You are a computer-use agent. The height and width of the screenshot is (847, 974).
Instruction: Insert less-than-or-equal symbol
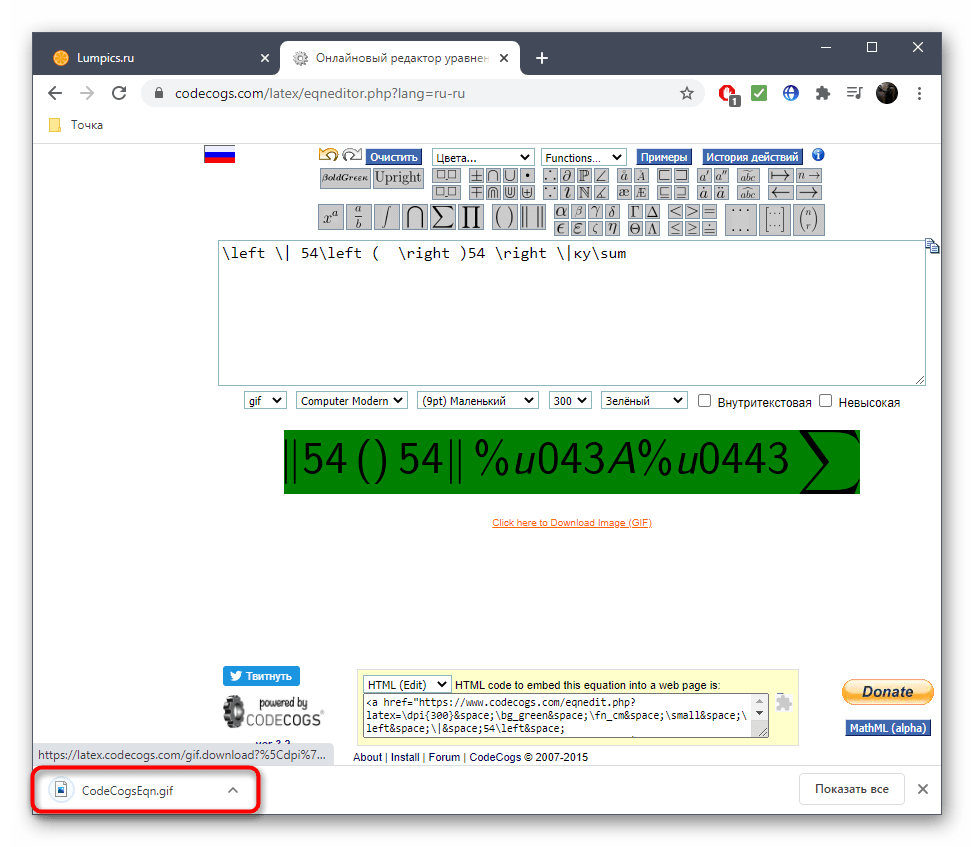point(675,229)
